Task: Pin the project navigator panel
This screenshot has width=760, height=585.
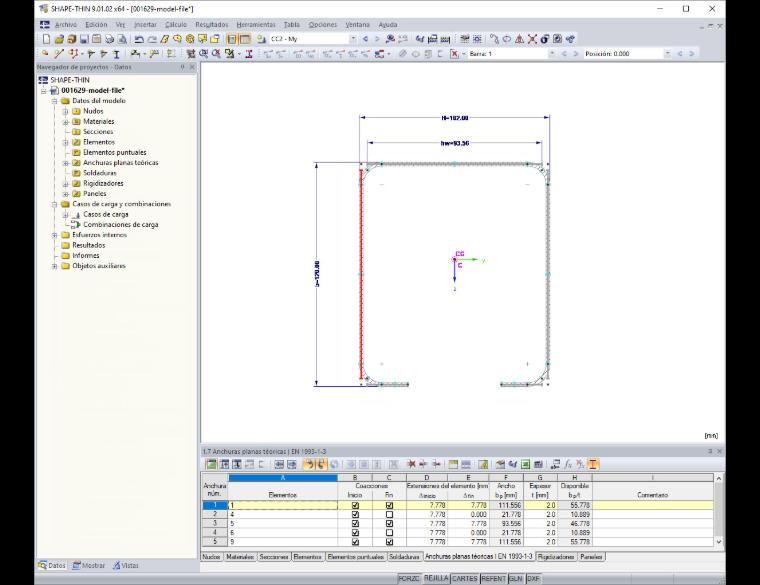Action: pyautogui.click(x=183, y=67)
